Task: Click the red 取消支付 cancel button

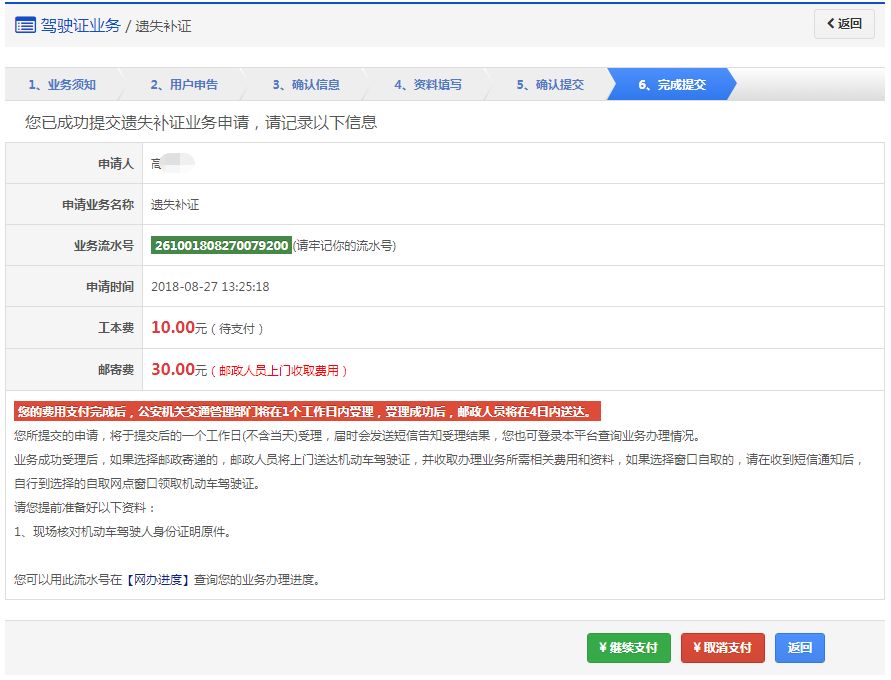Action: 722,647
